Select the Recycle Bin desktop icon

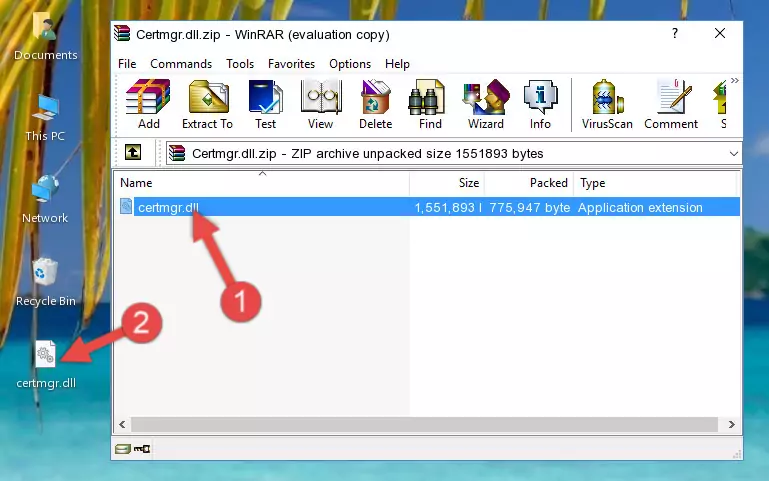tap(46, 282)
